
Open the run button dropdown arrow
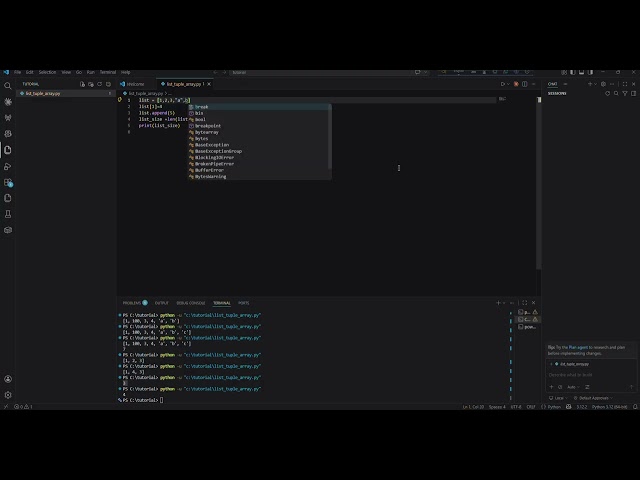(508, 84)
